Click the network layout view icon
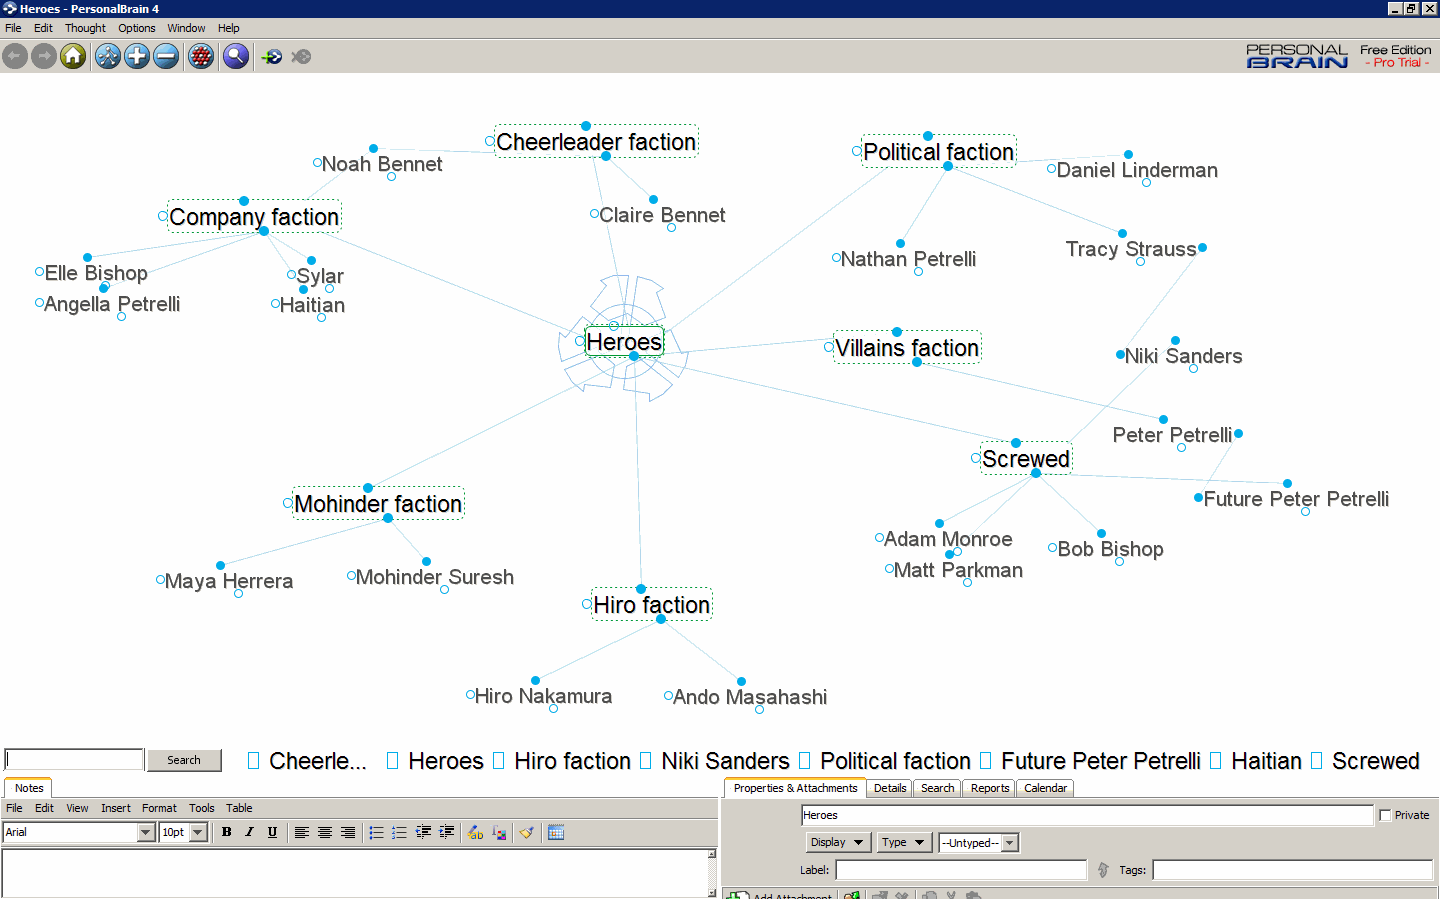The width and height of the screenshot is (1440, 900). (108, 57)
